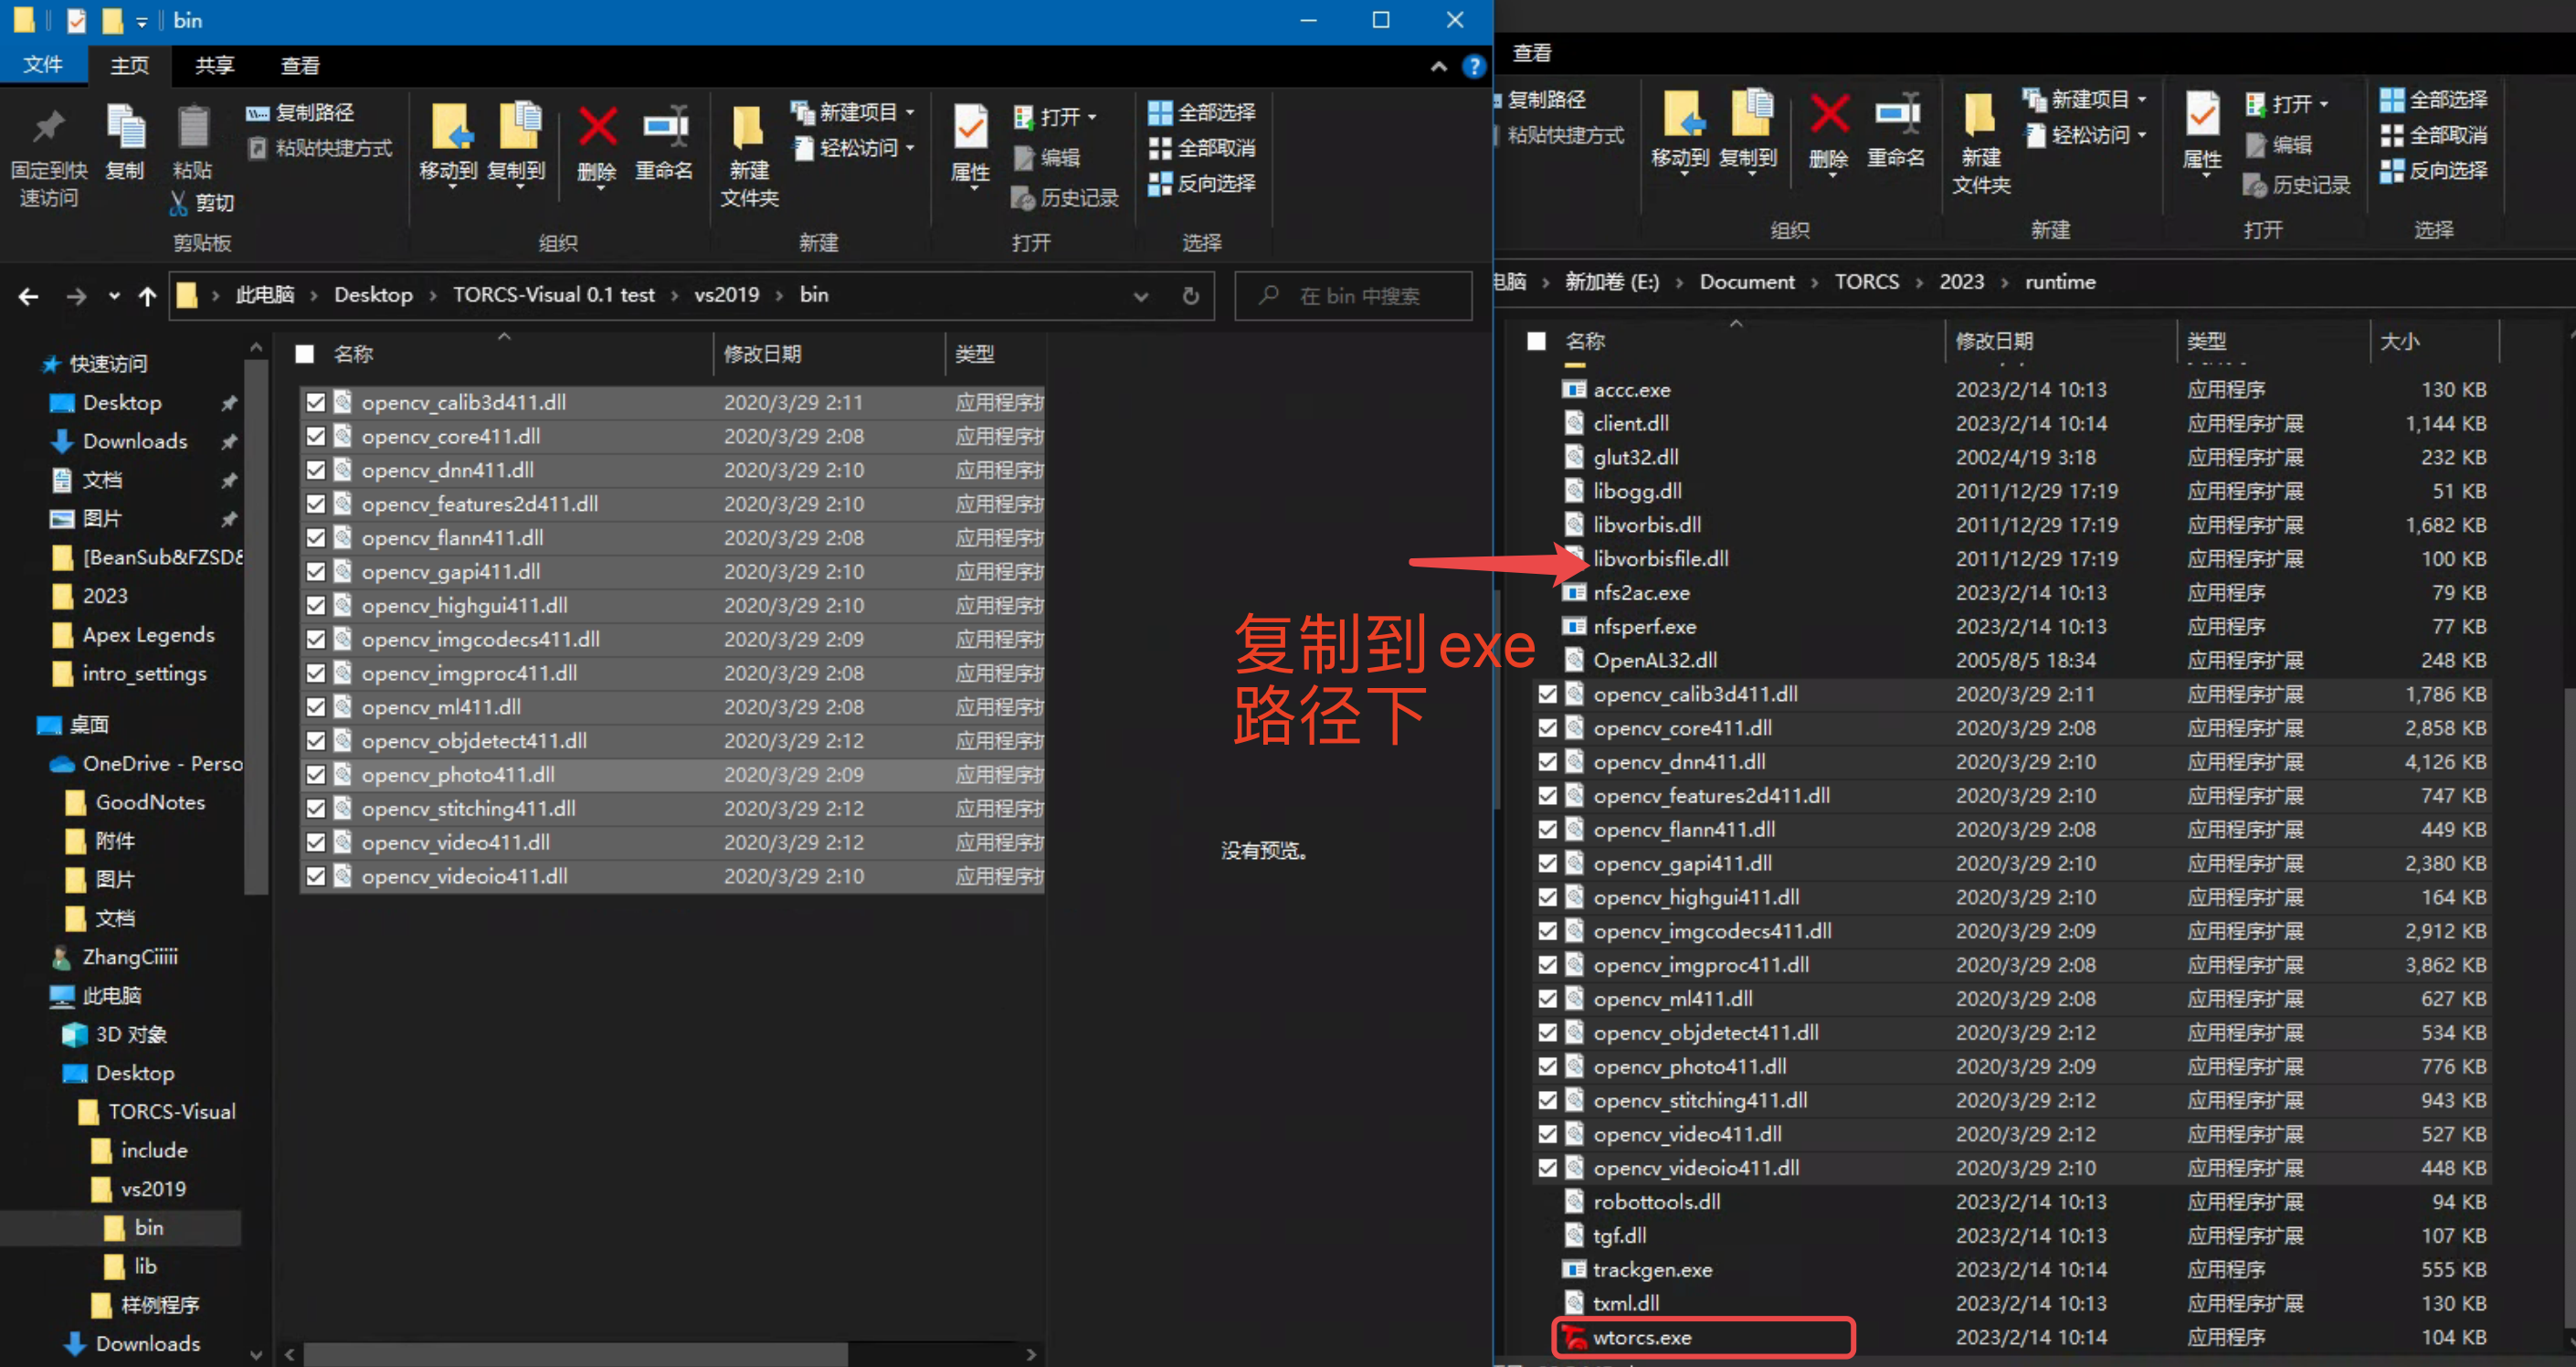Viewport: 2576px width, 1367px height.
Task: Open recent locations dropdown beside Forward arrow
Action: pos(113,296)
